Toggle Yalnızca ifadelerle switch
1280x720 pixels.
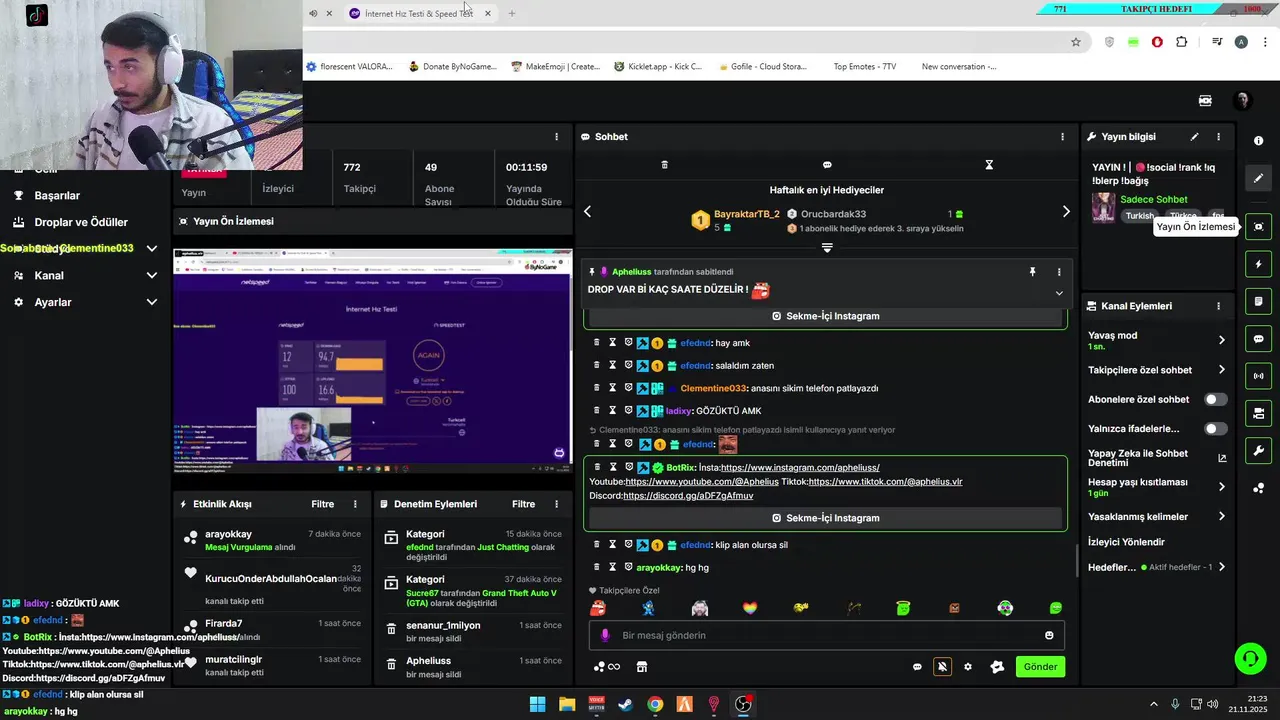[x=1216, y=429]
